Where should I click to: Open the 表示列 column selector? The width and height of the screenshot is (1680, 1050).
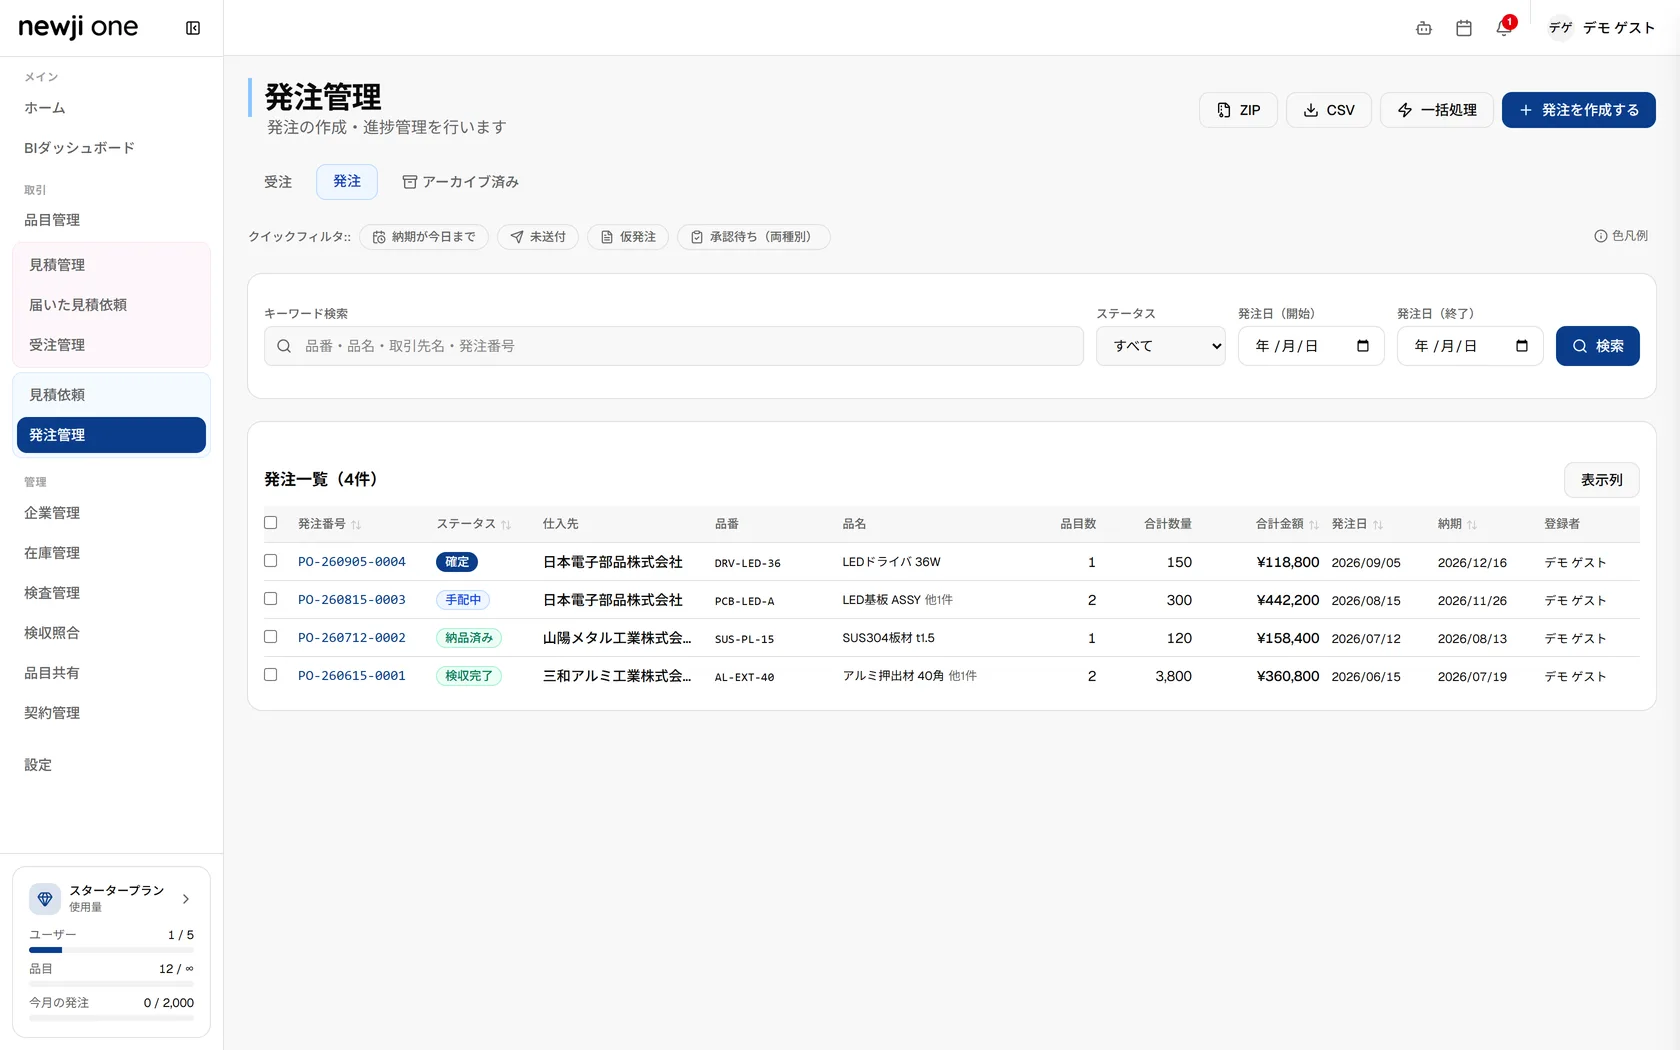pyautogui.click(x=1601, y=480)
